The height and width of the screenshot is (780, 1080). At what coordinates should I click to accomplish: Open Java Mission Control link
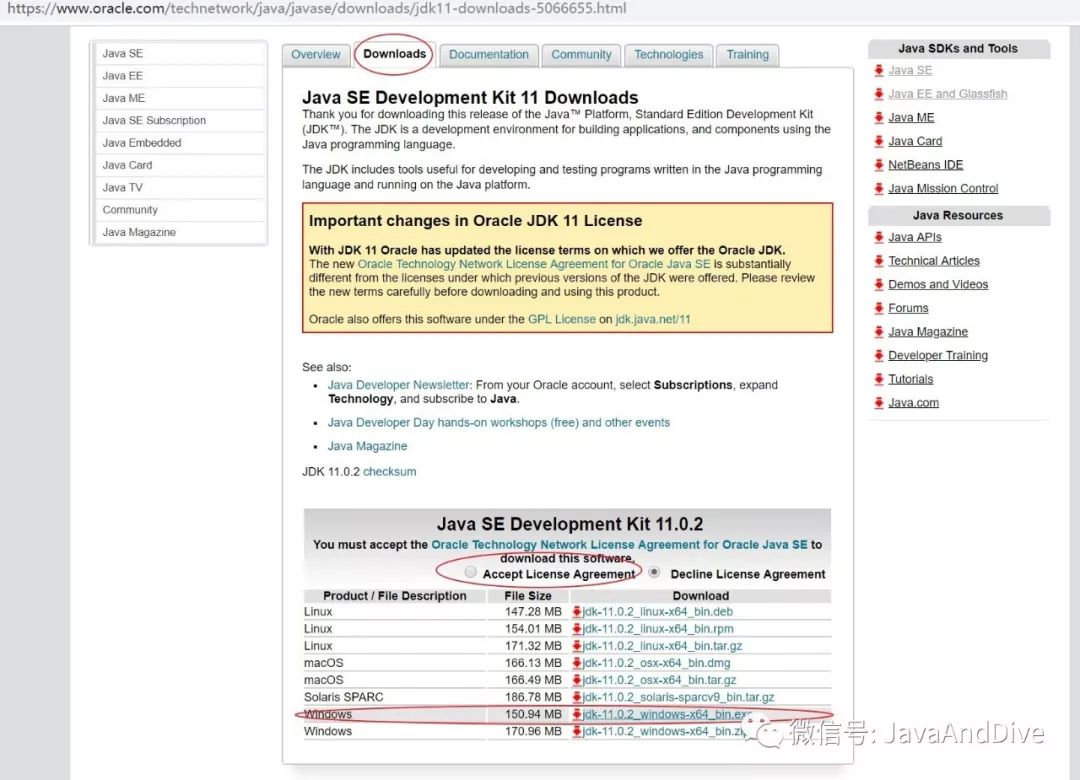tap(943, 189)
